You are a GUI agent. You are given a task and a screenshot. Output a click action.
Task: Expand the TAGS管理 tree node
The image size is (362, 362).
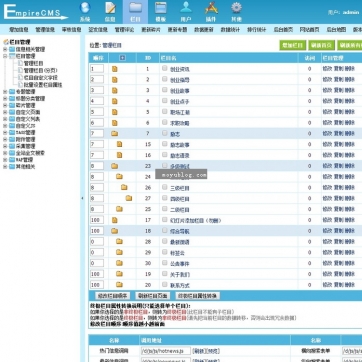[5, 133]
